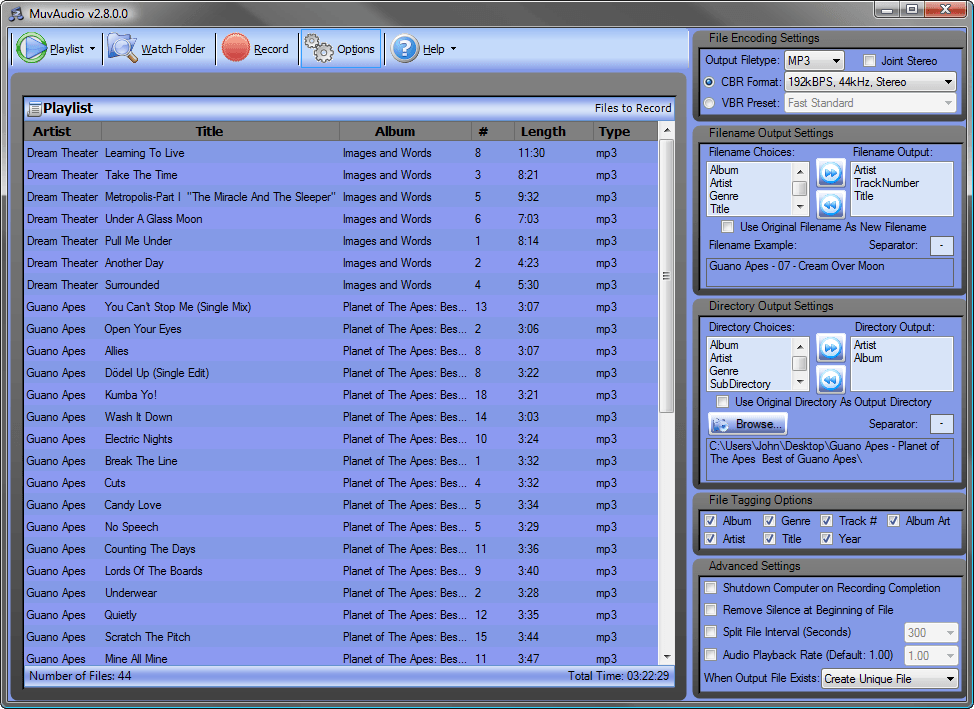Viewport: 974px width, 709px height.
Task: Click Browse to choose output directory
Action: tap(745, 423)
